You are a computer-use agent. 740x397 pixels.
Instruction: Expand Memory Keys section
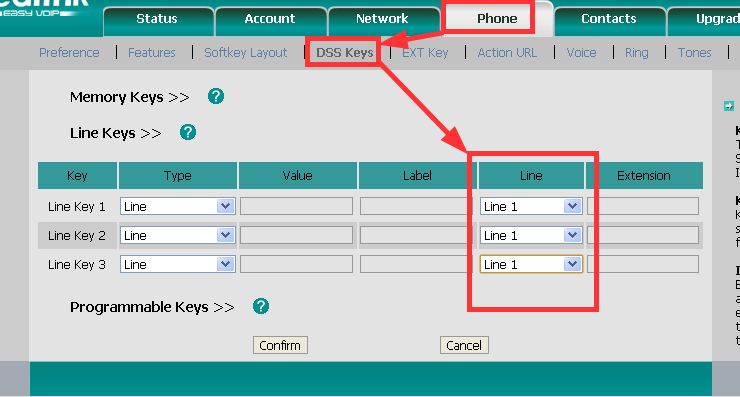130,97
